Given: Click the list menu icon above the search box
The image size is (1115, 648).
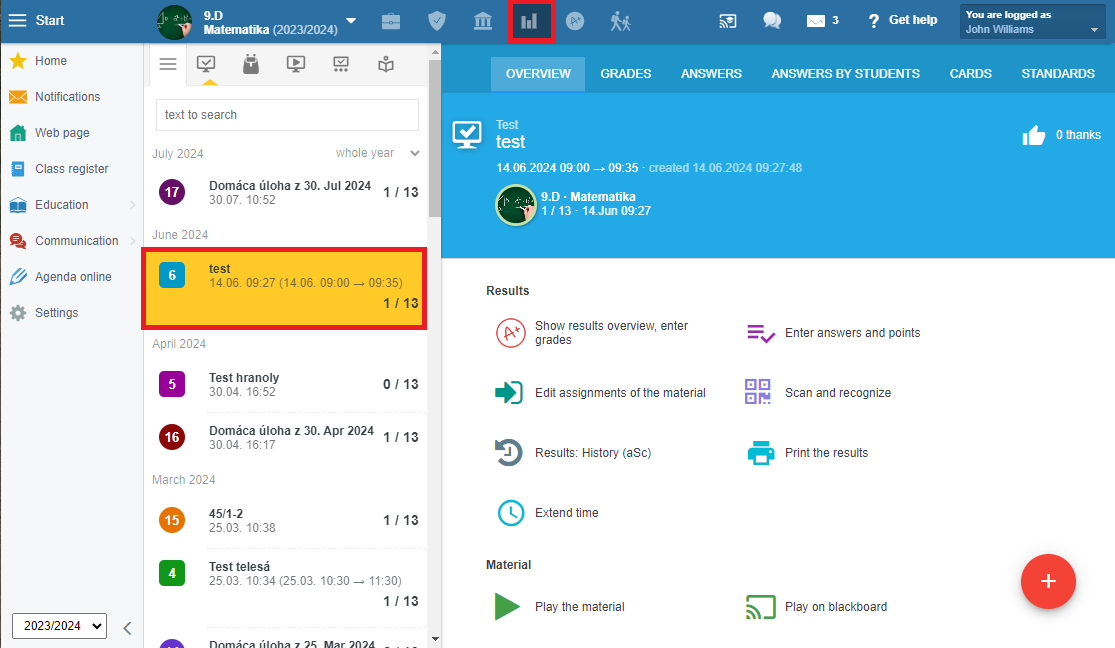Looking at the screenshot, I should point(168,64).
